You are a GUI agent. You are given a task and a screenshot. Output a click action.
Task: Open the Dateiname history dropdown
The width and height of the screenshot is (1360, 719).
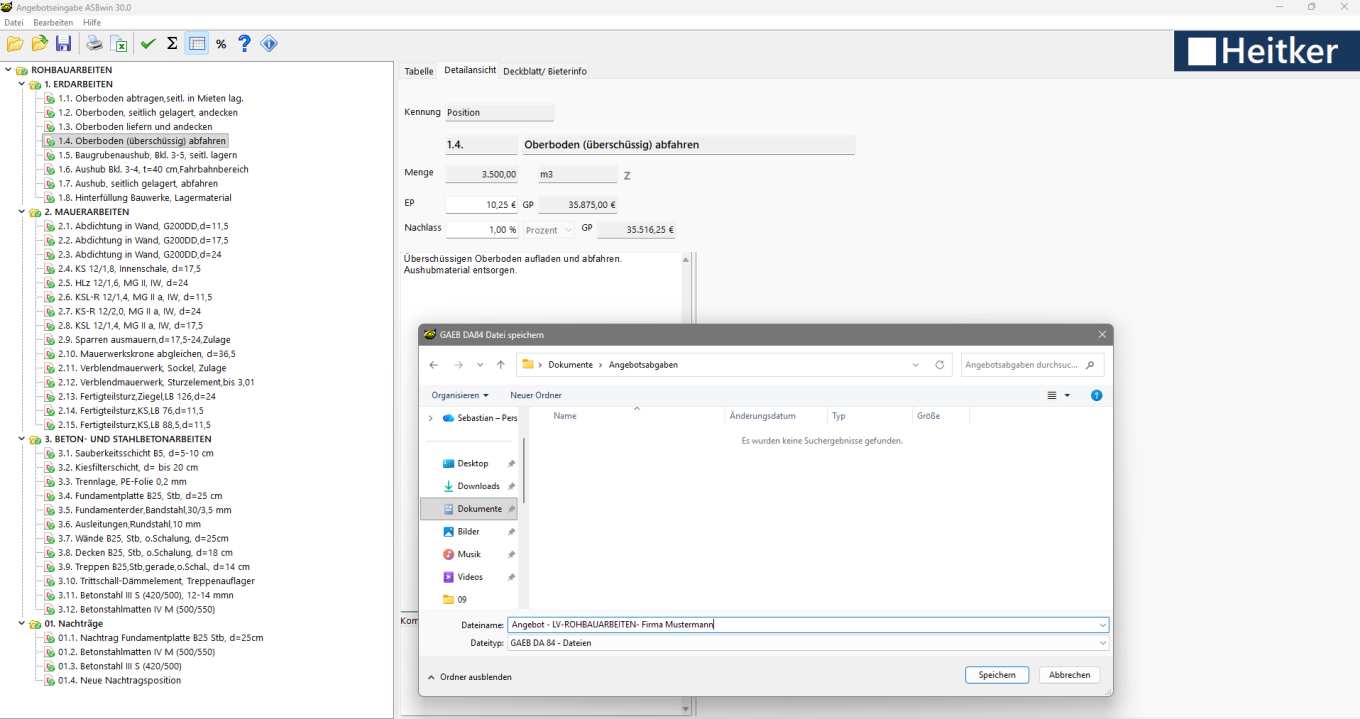1102,625
